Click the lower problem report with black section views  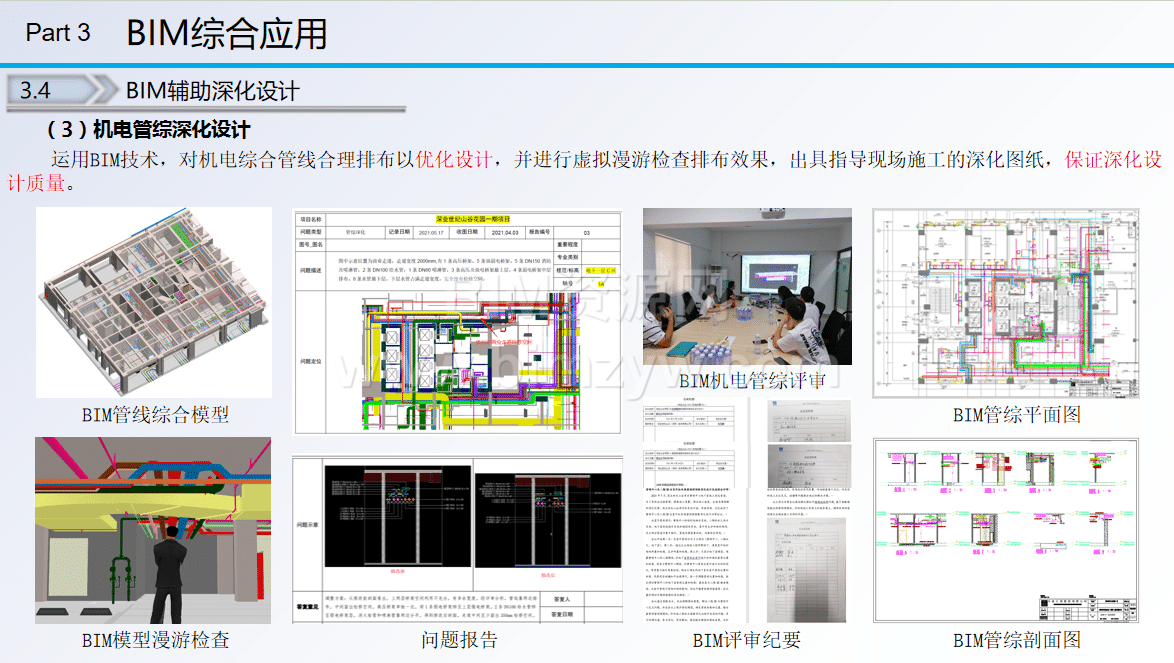coord(457,540)
